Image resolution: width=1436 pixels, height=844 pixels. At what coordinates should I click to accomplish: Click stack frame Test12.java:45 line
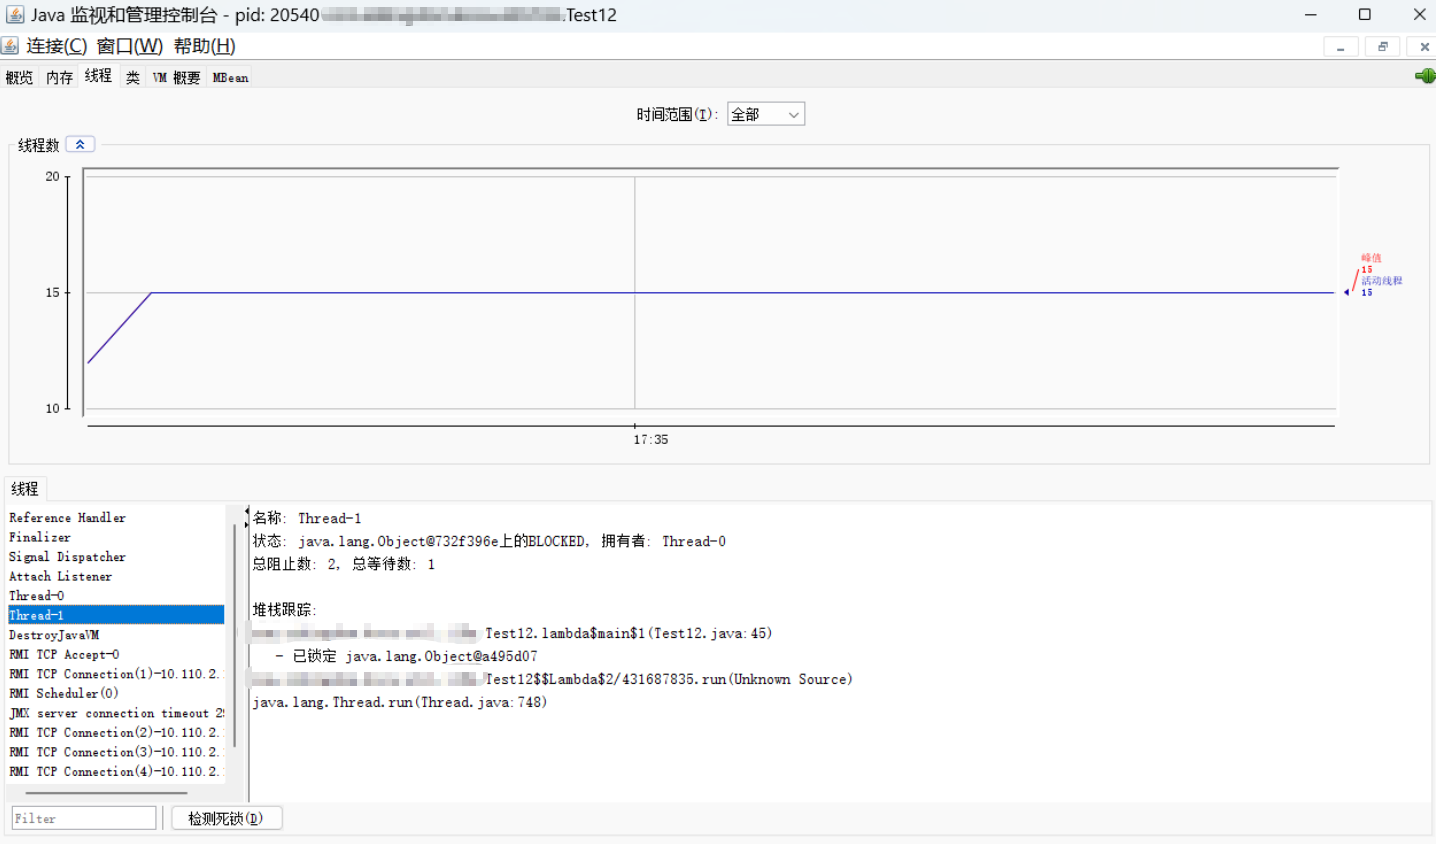[628, 633]
